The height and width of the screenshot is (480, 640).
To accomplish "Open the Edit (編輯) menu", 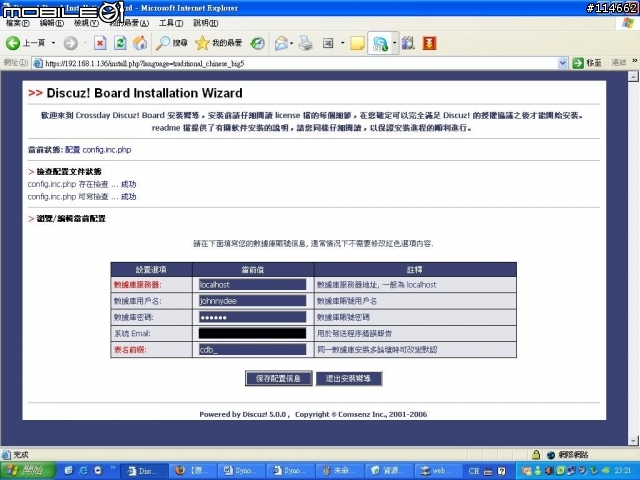I will coord(52,23).
